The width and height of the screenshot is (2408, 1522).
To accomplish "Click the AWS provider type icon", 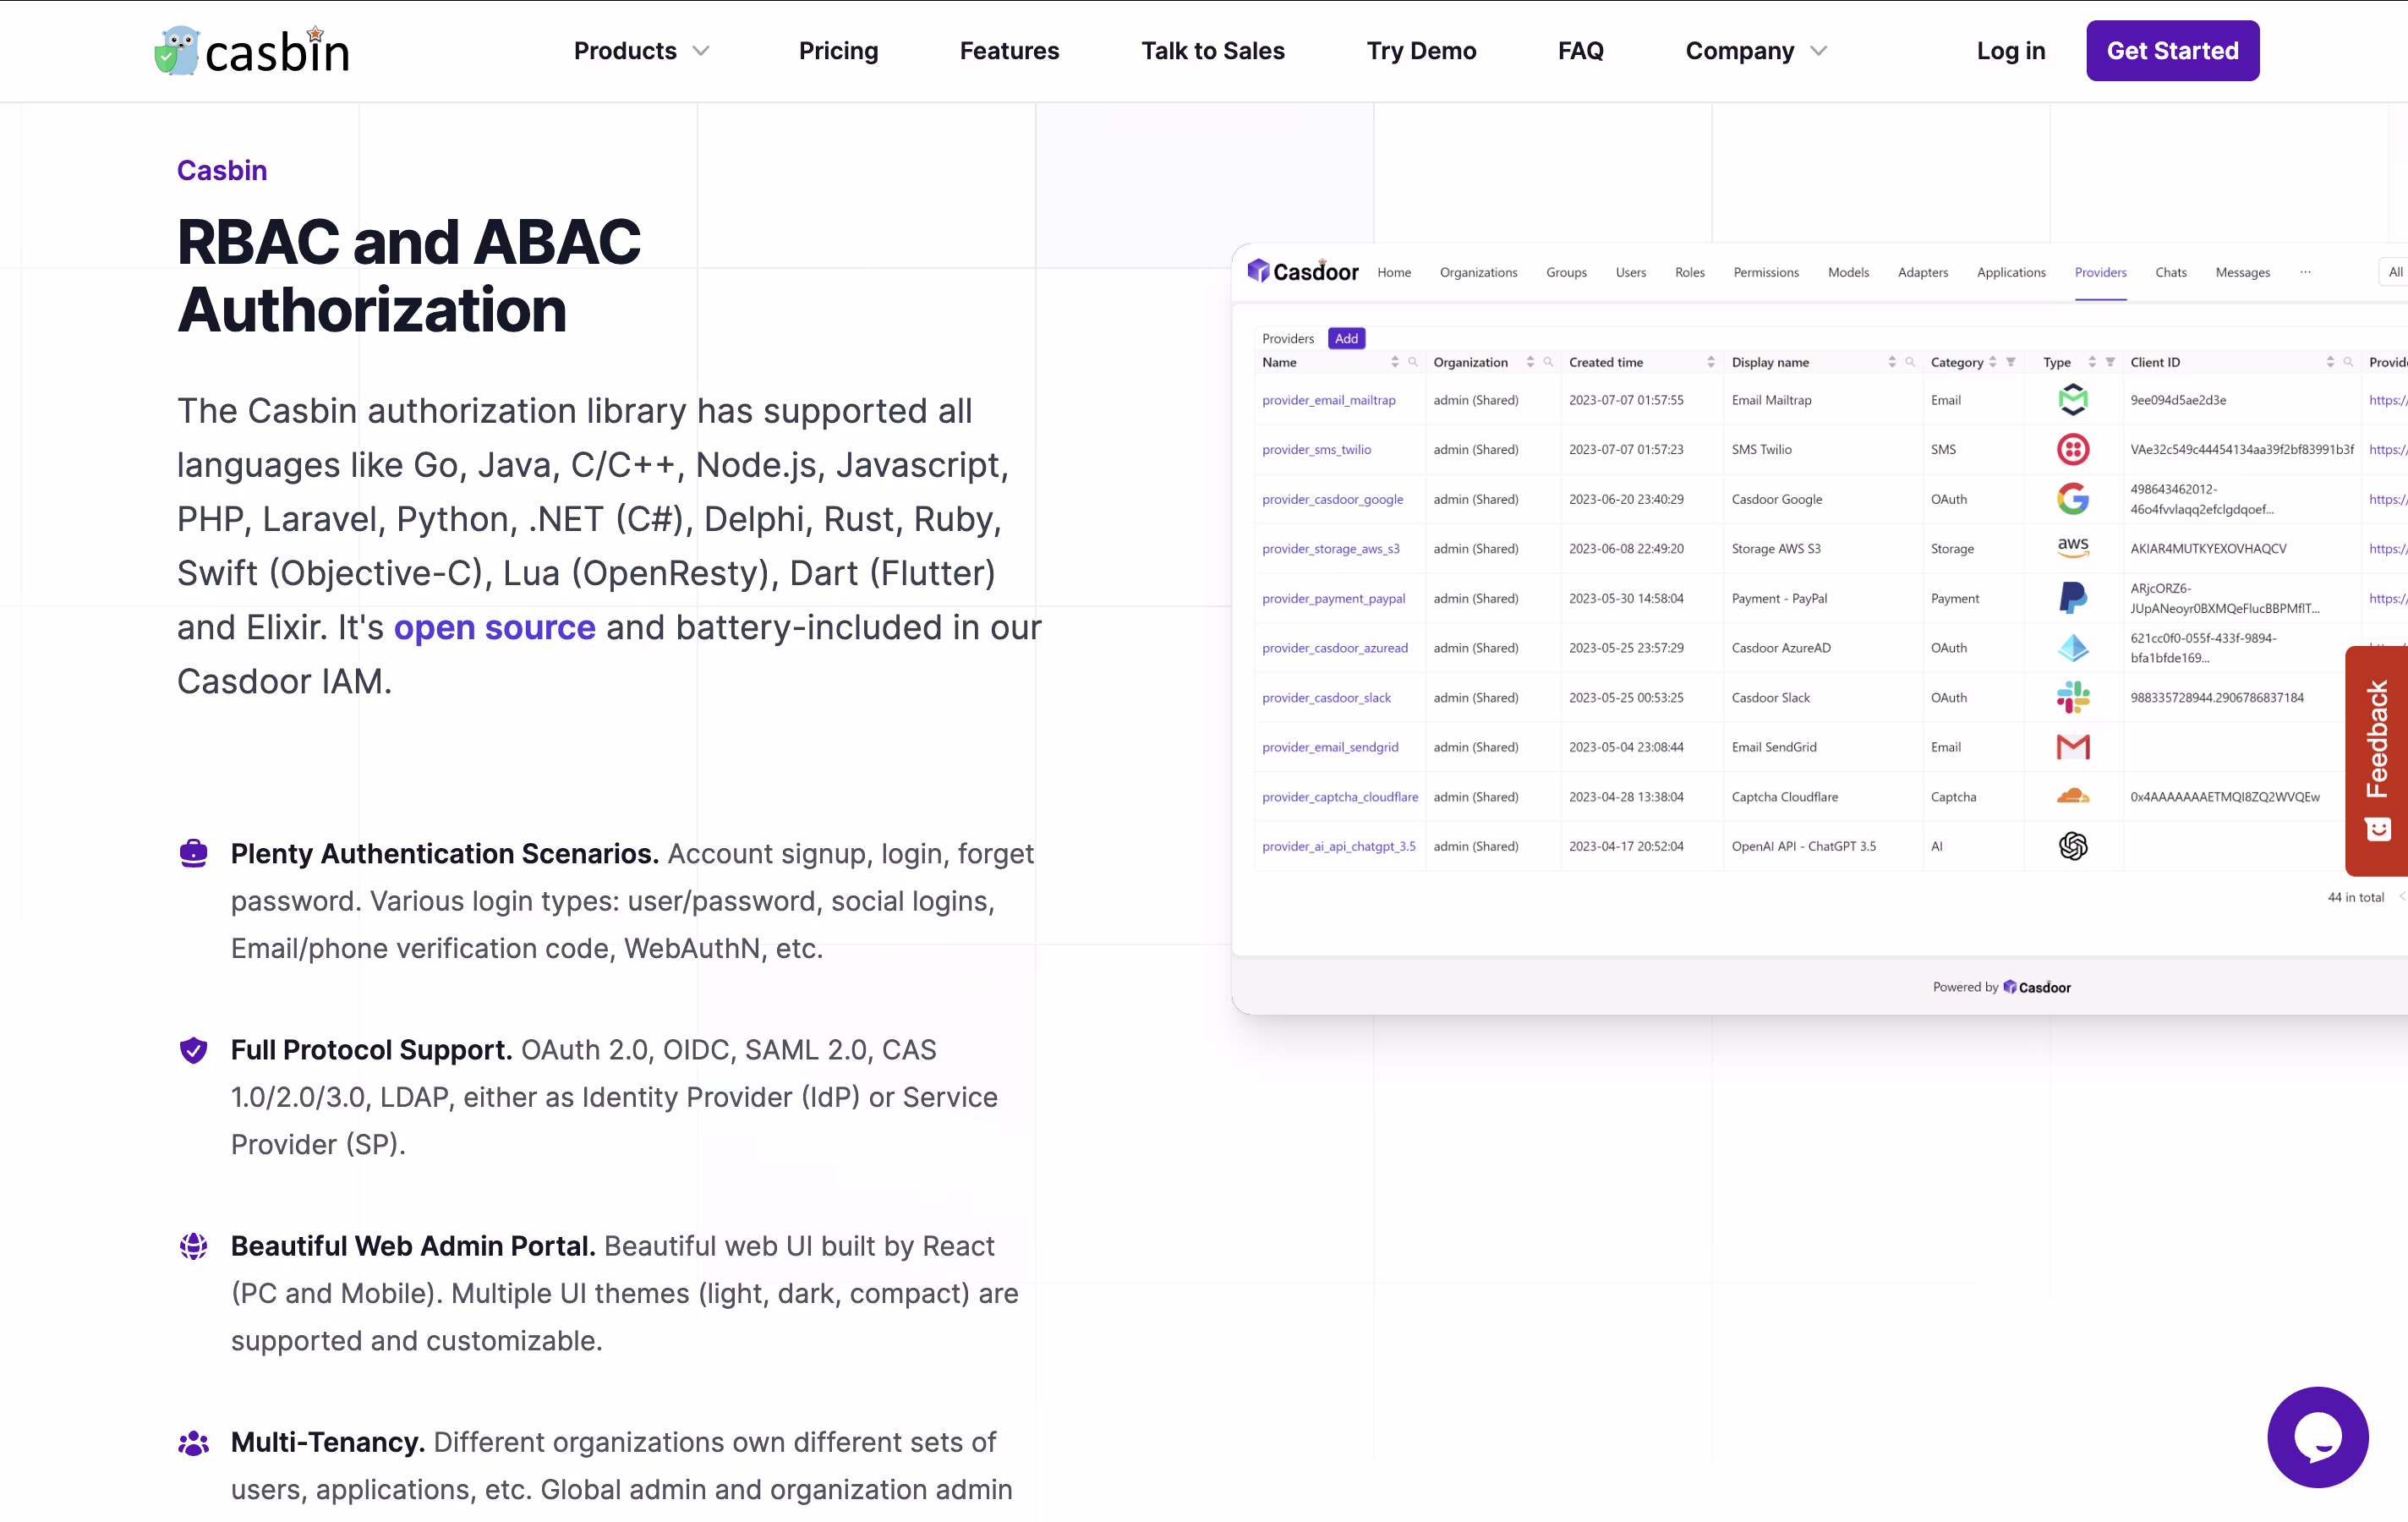I will [2072, 547].
